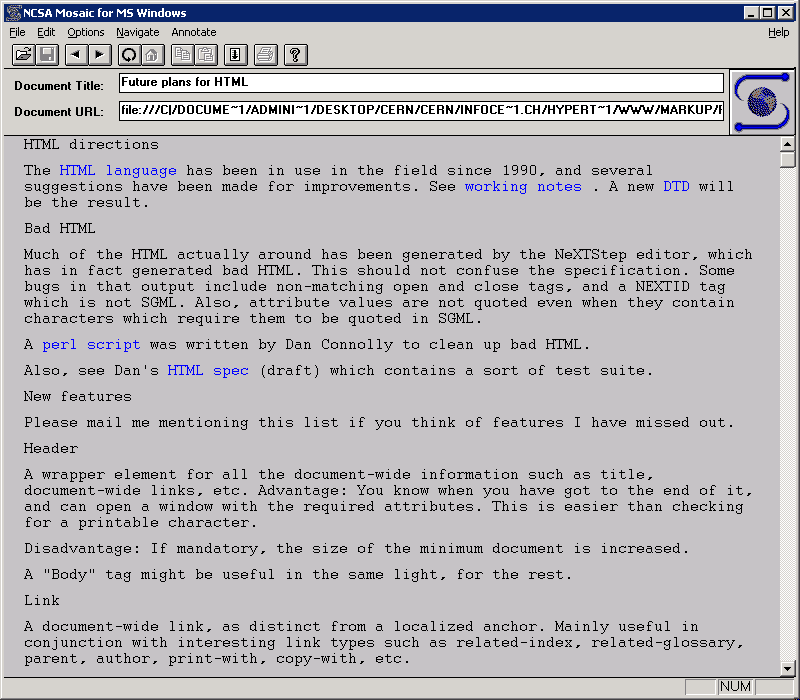
Task: Click the 'Header' heading text
Action: click(51, 448)
